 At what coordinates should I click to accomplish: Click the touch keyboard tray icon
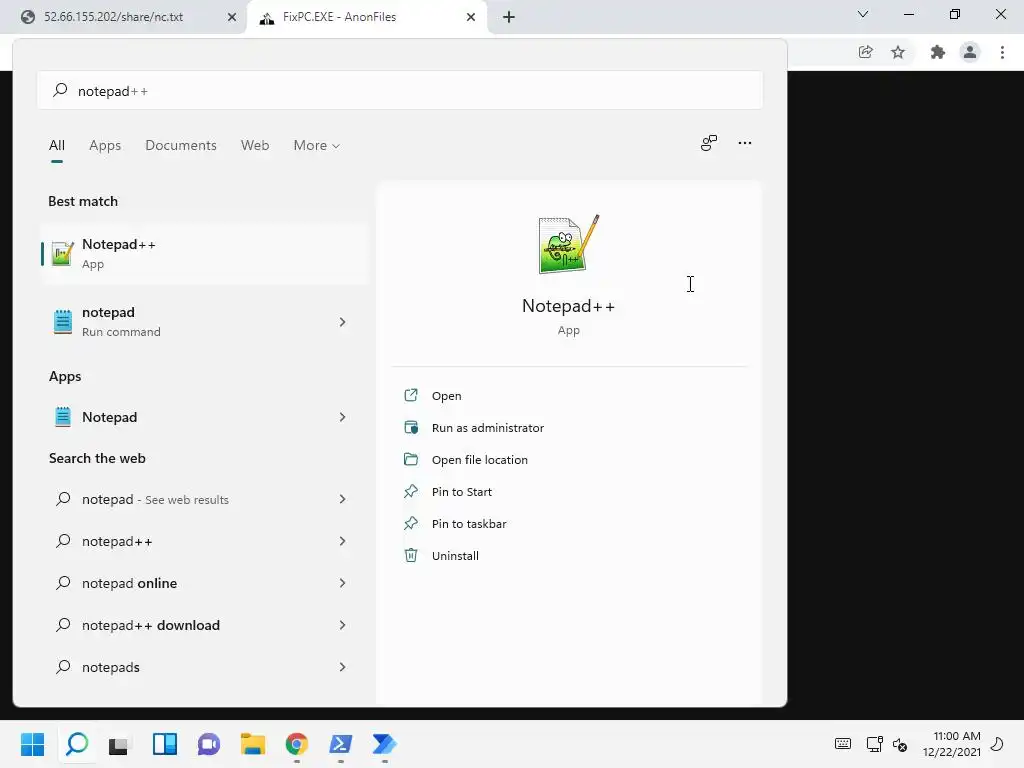point(842,744)
